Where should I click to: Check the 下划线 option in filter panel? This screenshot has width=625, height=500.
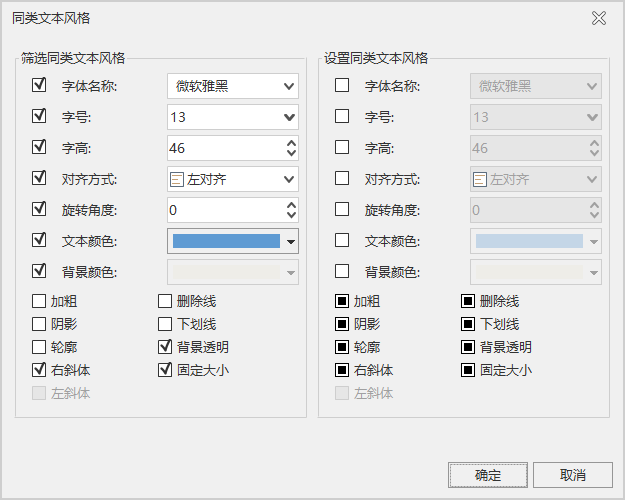pyautogui.click(x=166, y=324)
